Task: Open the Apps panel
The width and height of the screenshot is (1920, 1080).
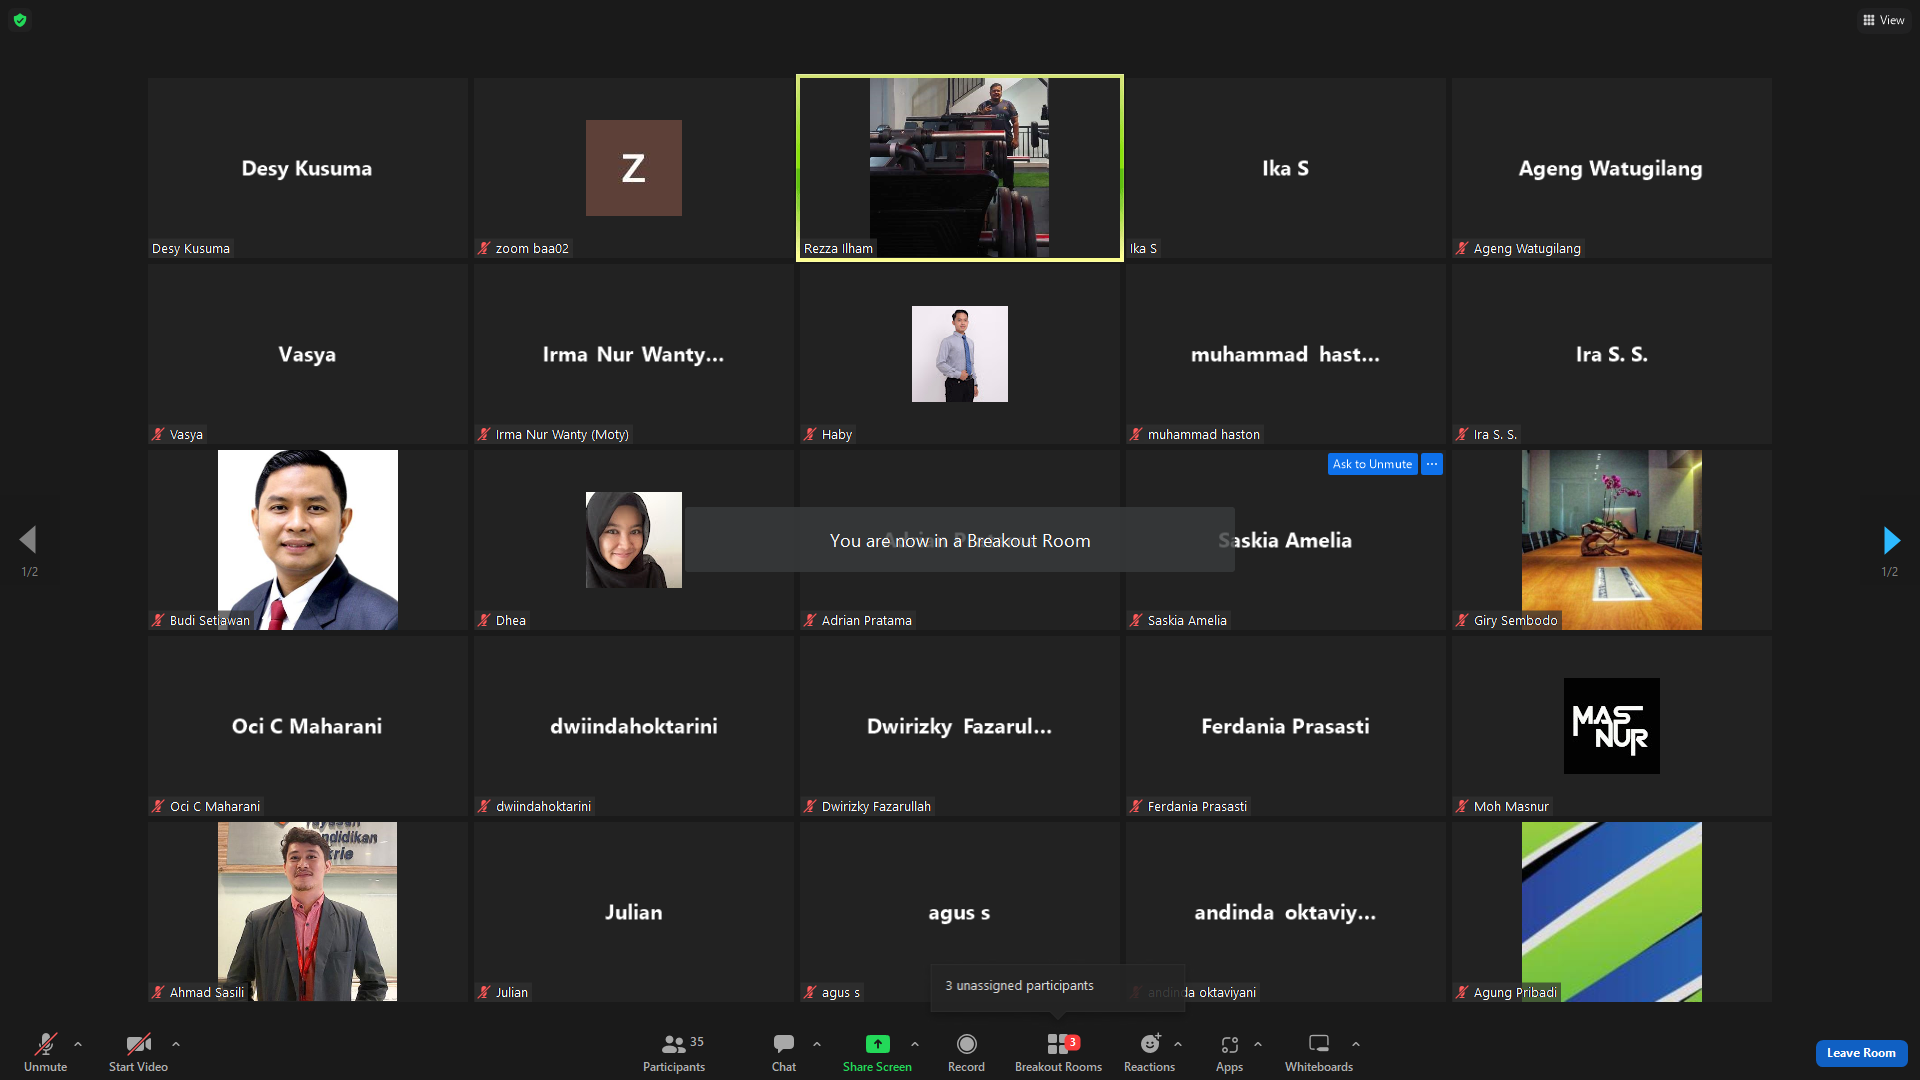Action: 1230,1051
